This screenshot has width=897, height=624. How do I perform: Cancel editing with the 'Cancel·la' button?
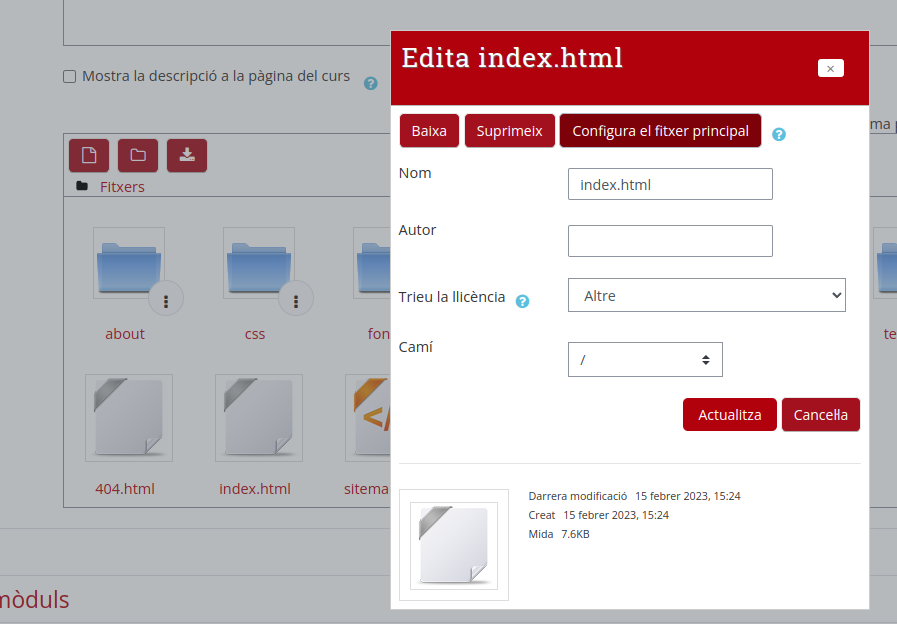(820, 415)
